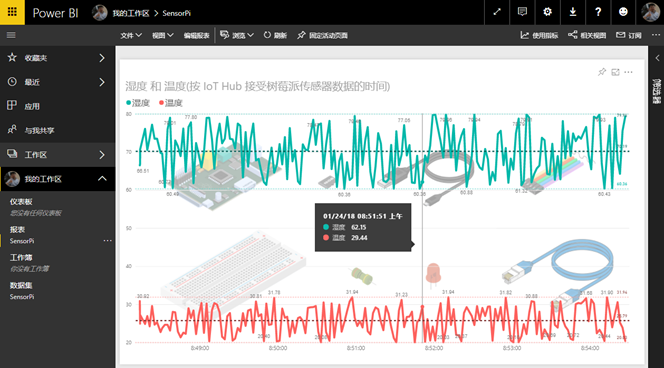
Task: Click the 工作簿 section heading
Action: 21,257
